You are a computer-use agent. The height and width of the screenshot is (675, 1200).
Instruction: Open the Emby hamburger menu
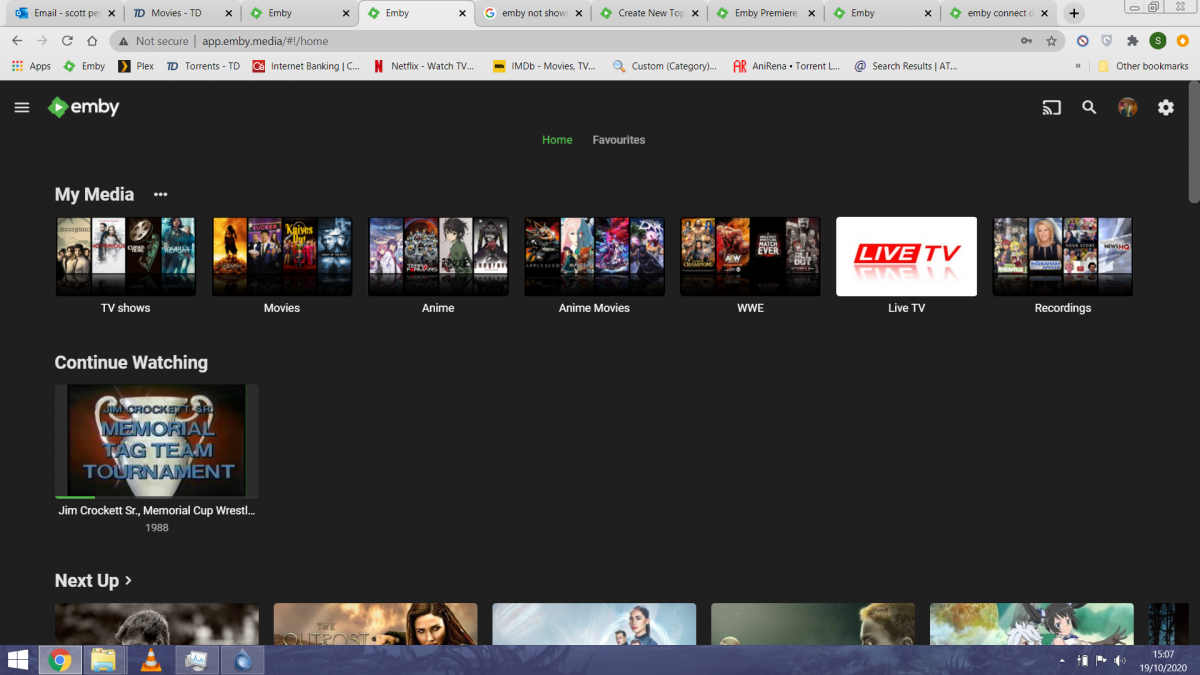pyautogui.click(x=22, y=108)
